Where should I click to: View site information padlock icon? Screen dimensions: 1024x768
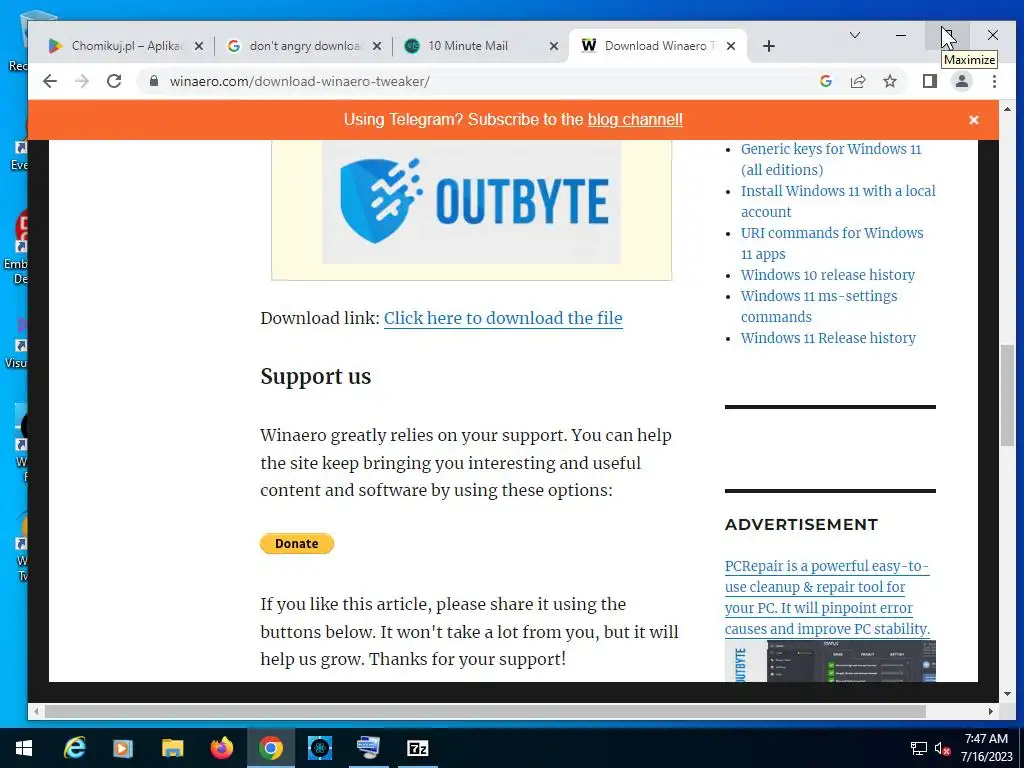(153, 81)
